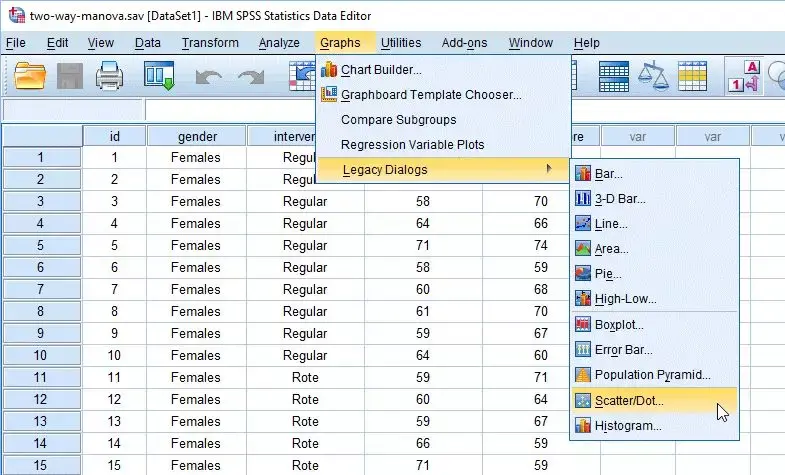The width and height of the screenshot is (785, 475).
Task: Click the Area chart icon in submenu
Action: (x=583, y=248)
